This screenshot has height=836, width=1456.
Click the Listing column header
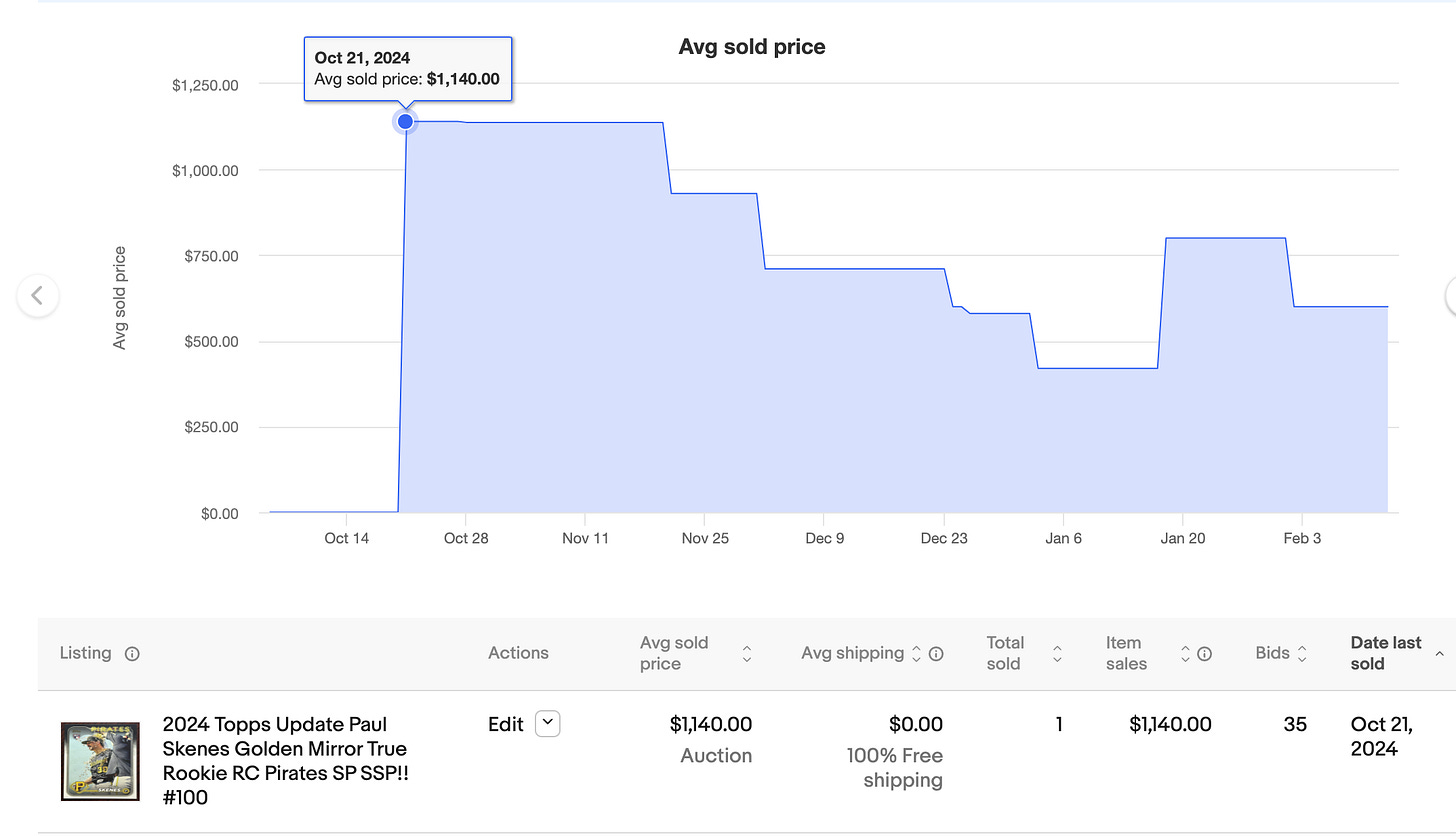(x=85, y=653)
